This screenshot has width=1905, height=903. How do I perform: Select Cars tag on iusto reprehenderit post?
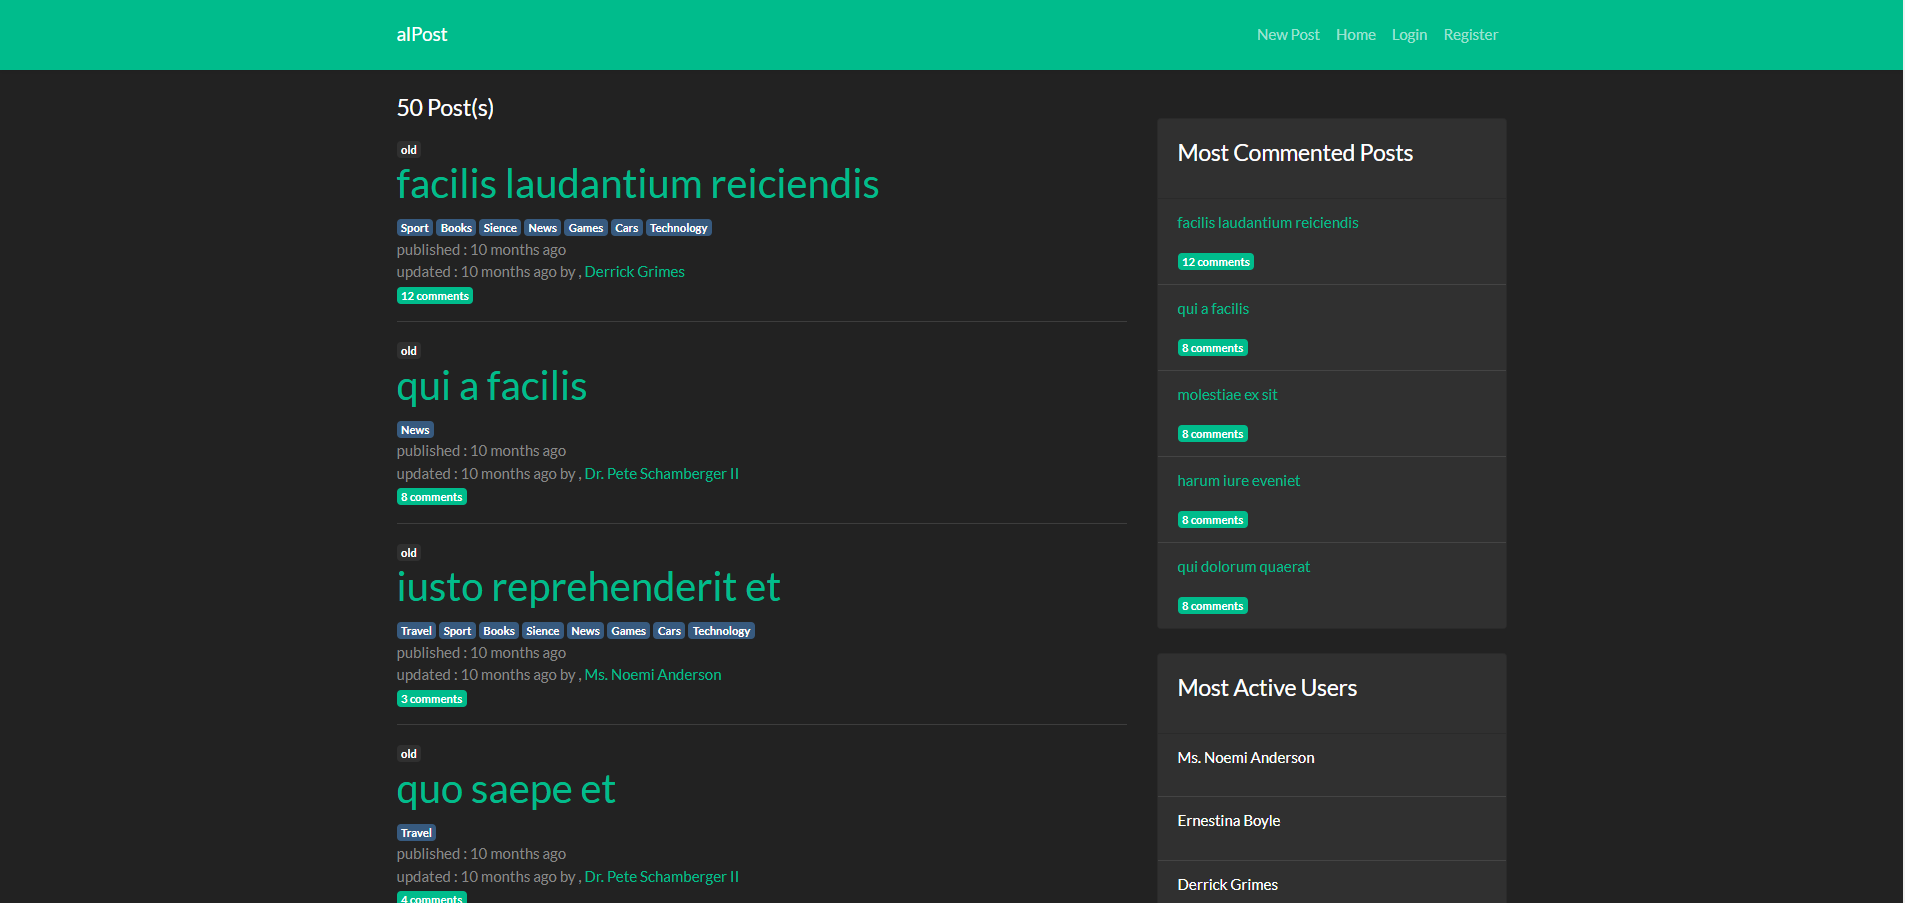[x=670, y=631]
